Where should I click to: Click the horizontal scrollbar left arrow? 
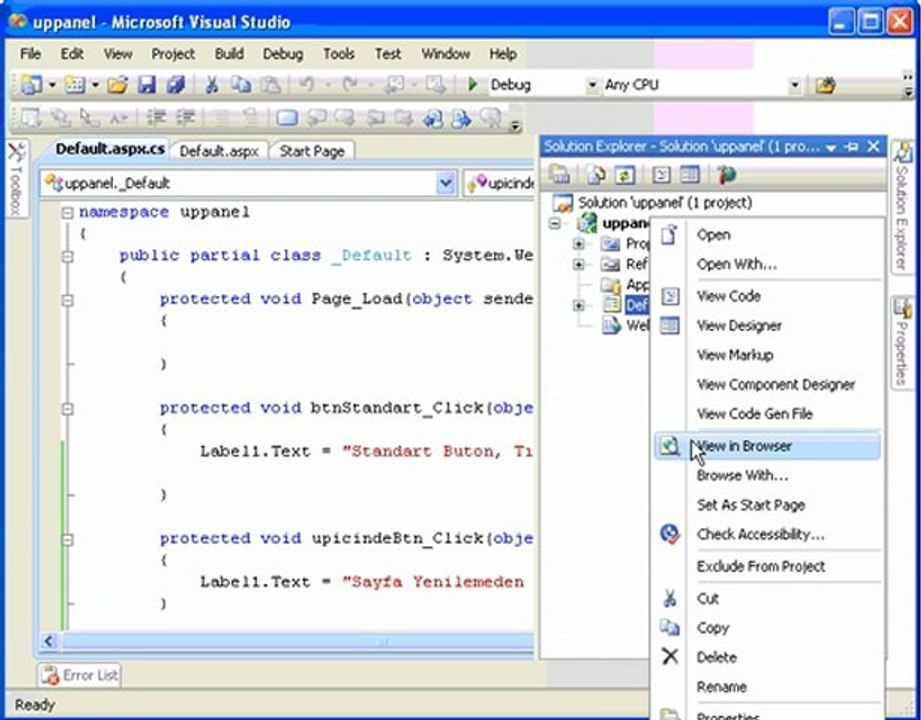(49, 641)
